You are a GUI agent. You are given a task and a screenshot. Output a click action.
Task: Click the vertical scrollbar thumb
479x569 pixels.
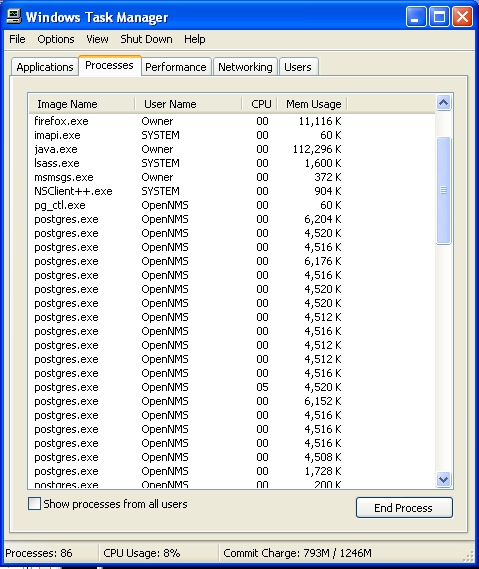click(x=443, y=190)
